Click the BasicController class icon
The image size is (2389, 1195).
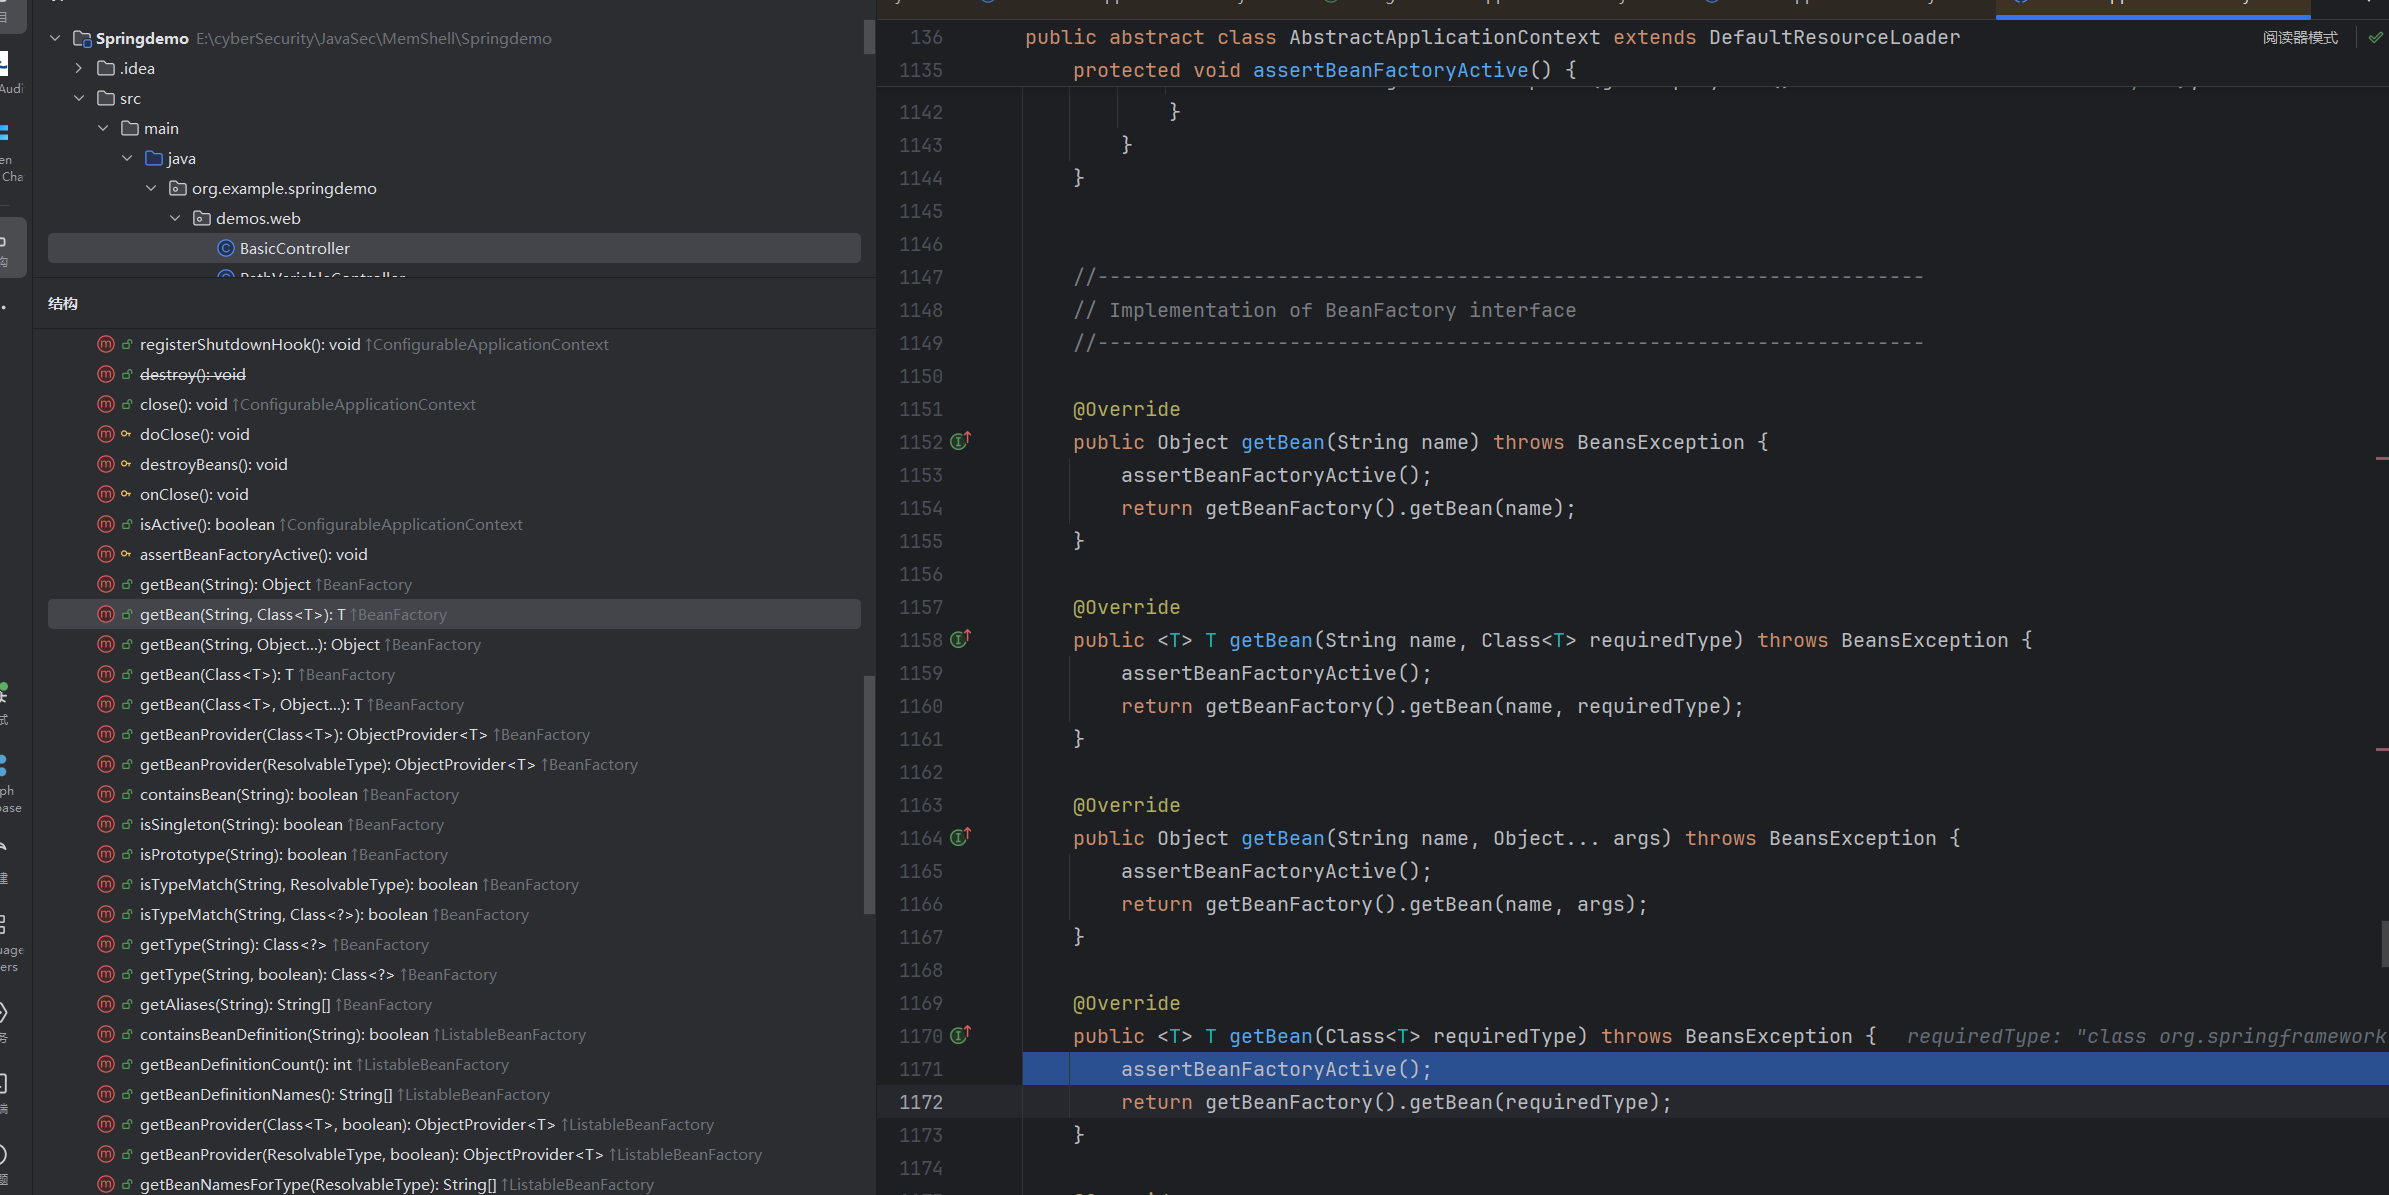point(226,248)
